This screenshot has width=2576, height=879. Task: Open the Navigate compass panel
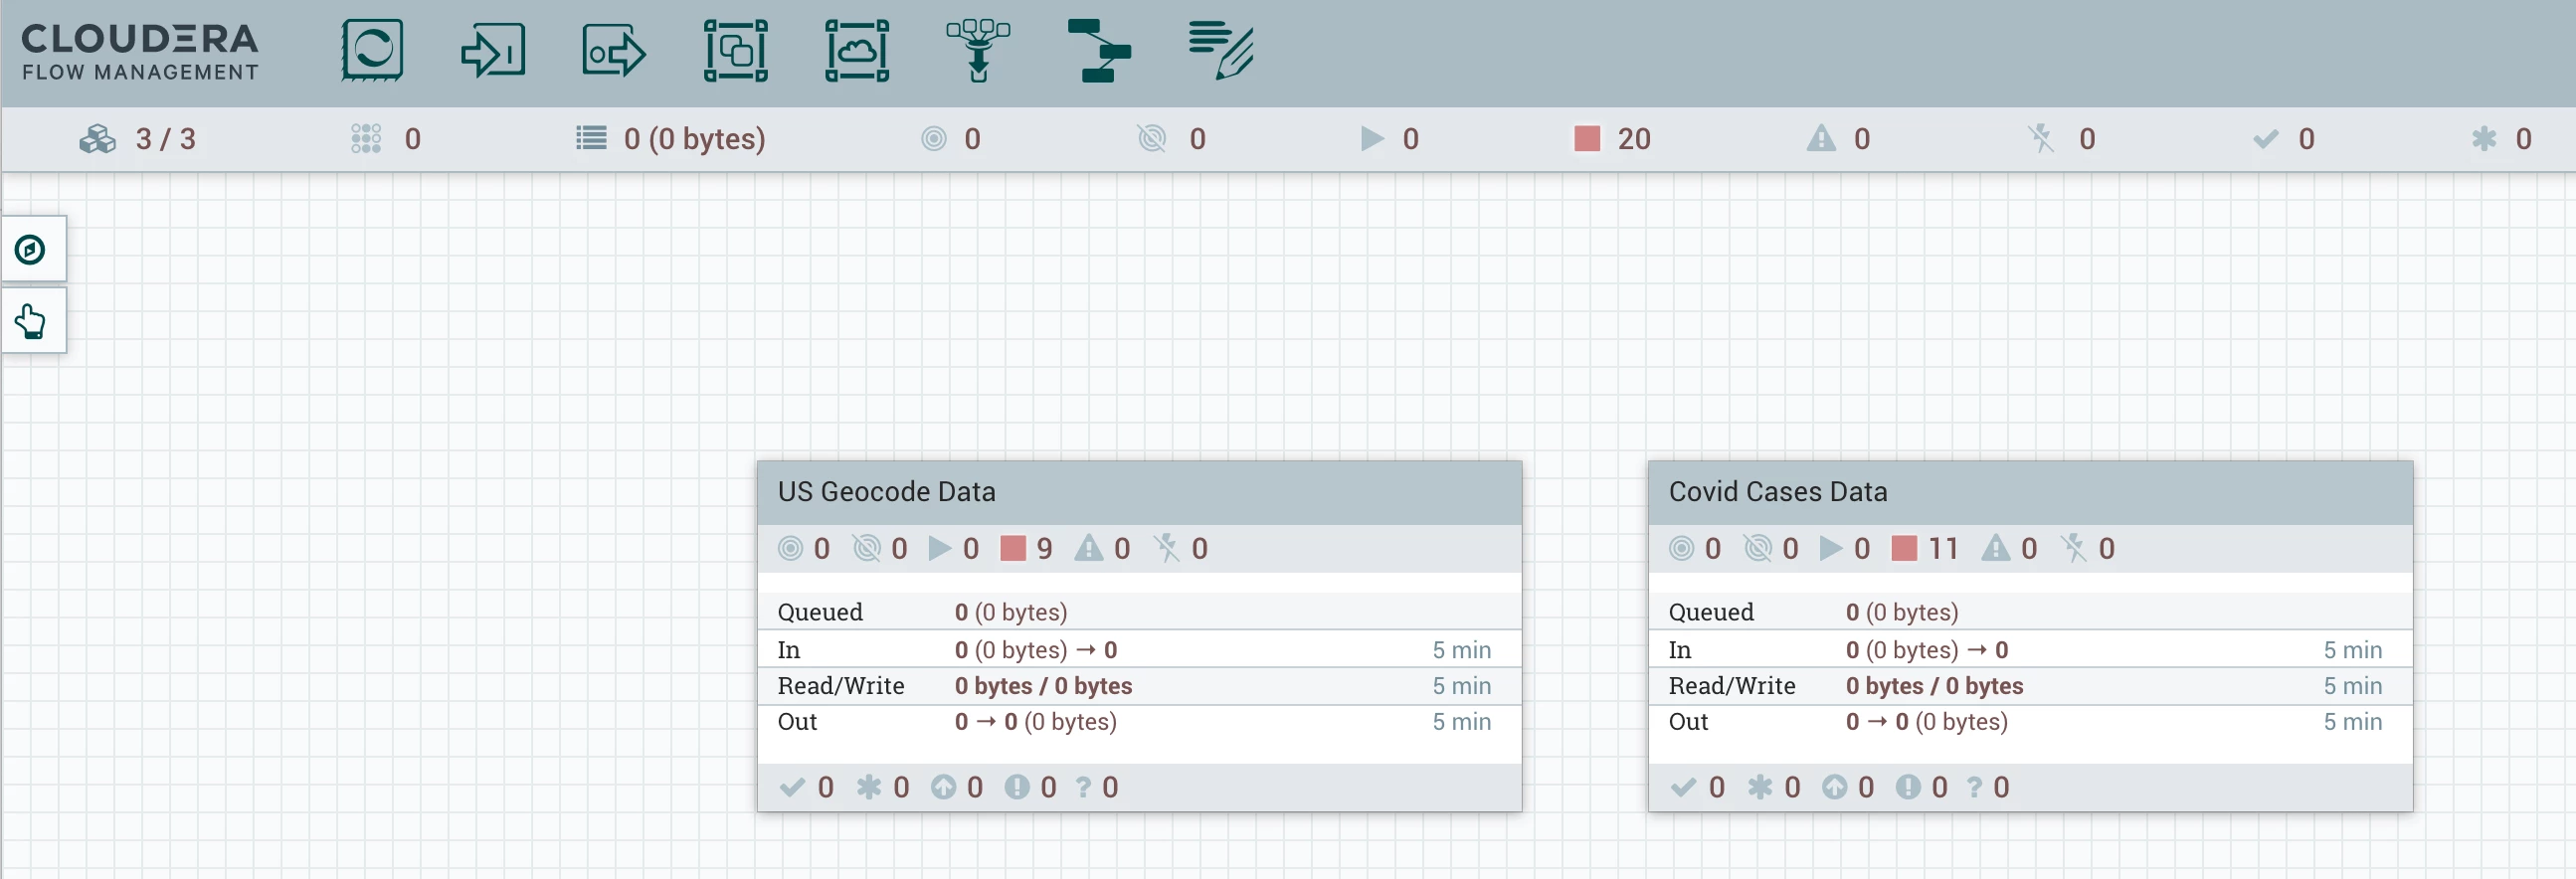click(x=31, y=249)
